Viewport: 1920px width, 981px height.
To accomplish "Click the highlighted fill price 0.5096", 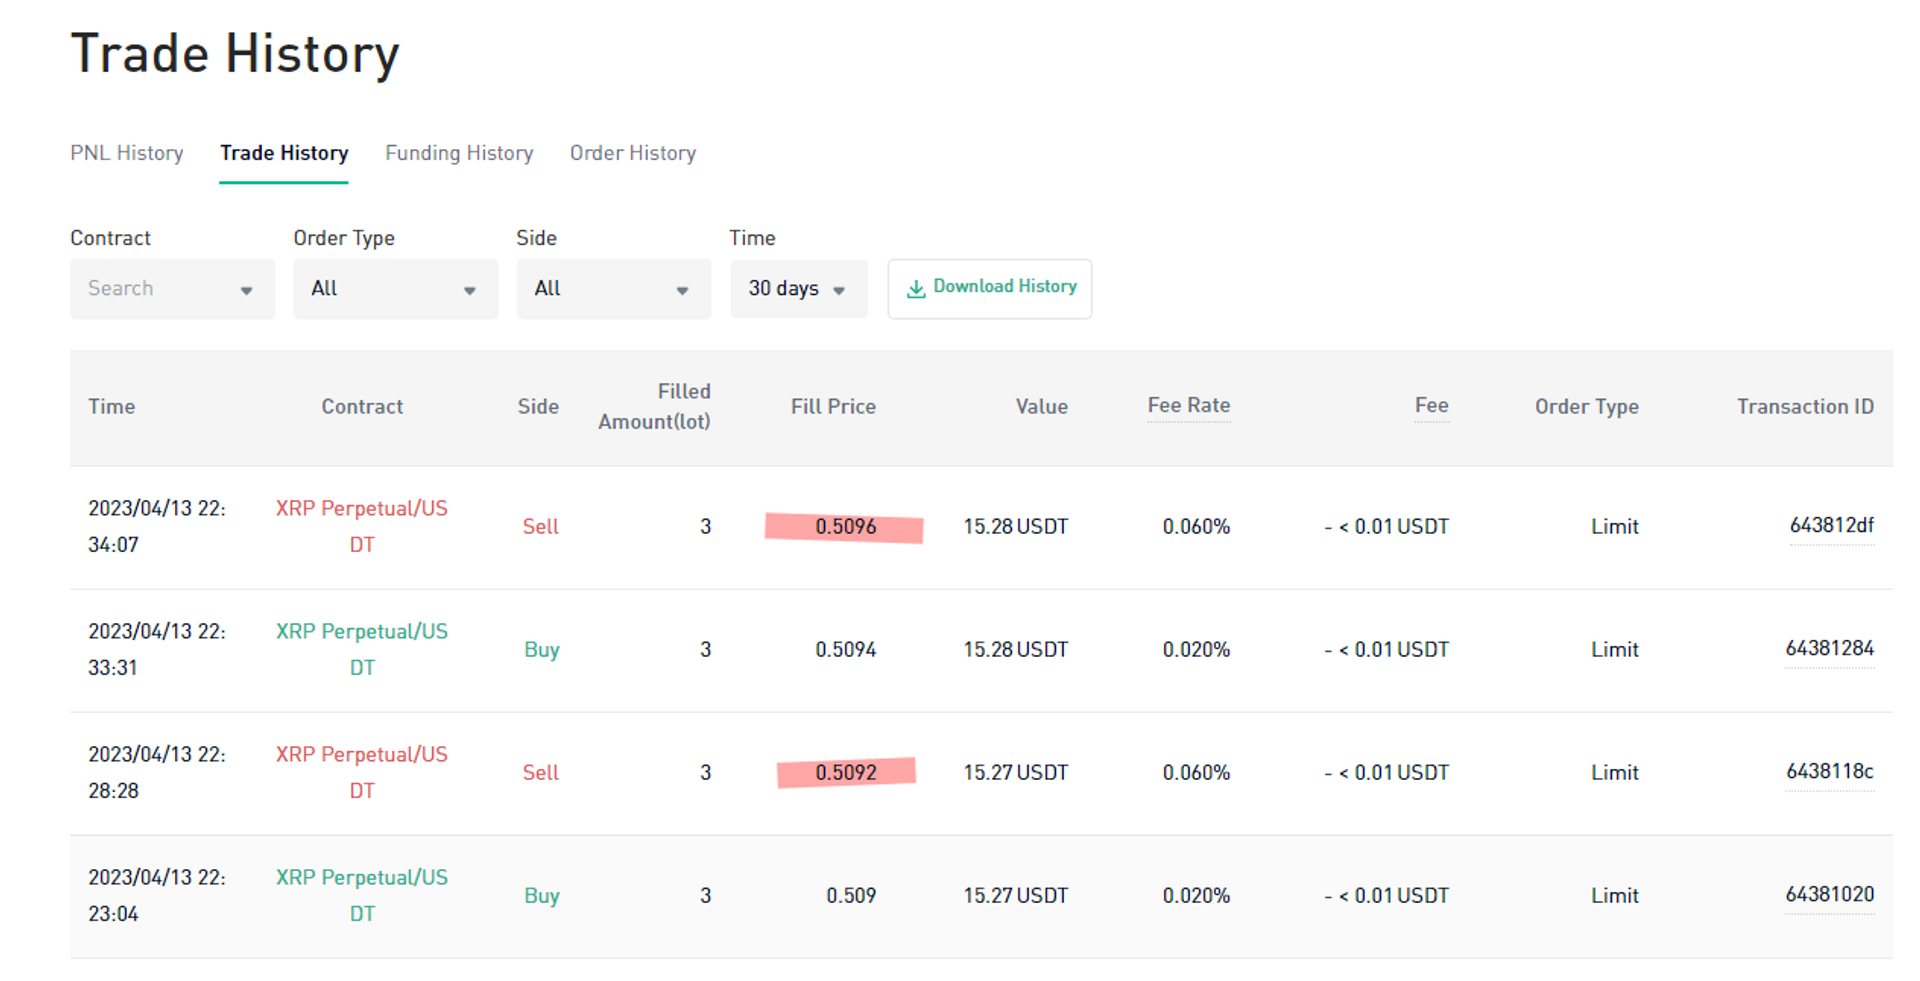I will [x=845, y=526].
